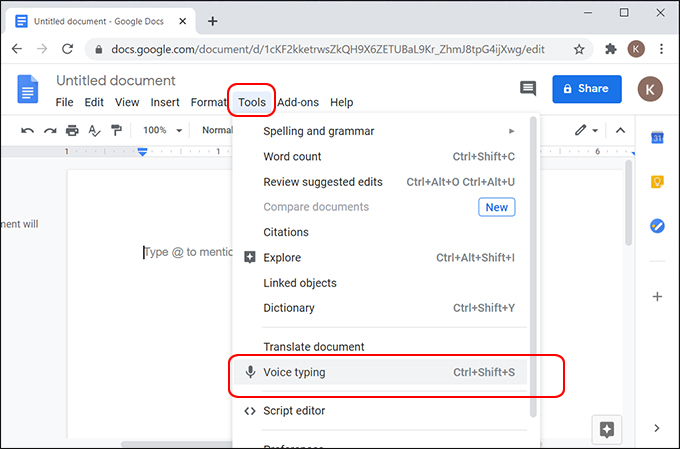680x449 pixels.
Task: Click the Untitled document title field
Action: (x=116, y=81)
